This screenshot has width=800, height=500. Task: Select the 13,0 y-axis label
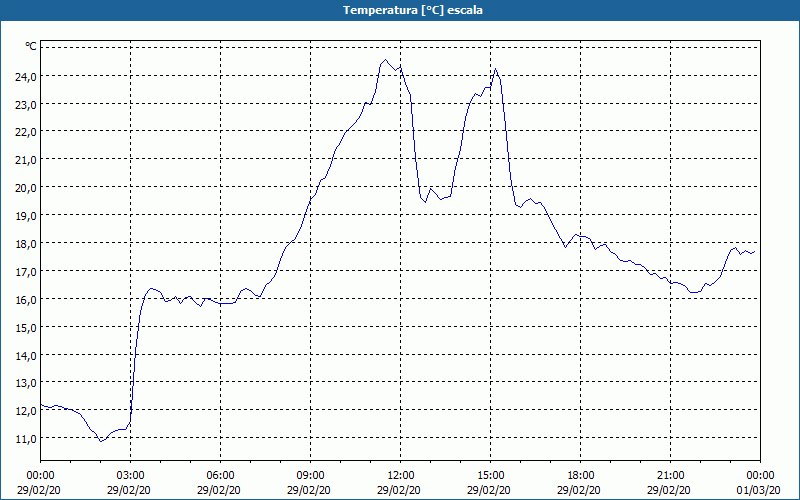[x=26, y=383]
